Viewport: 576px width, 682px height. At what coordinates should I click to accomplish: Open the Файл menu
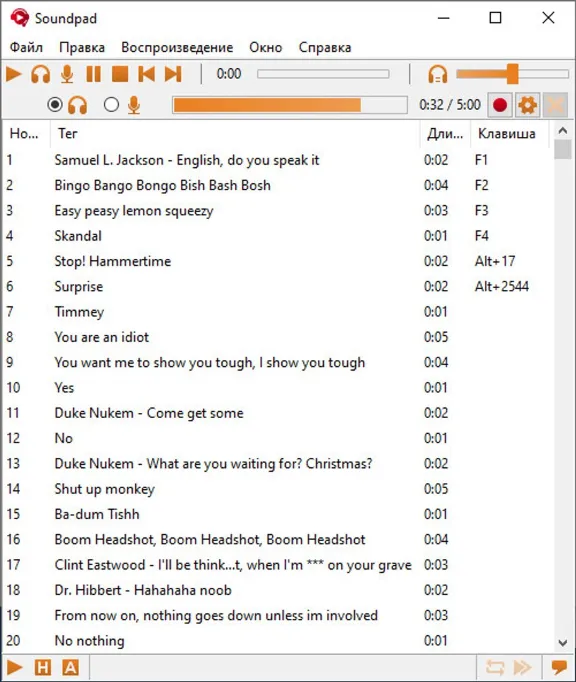[x=26, y=47]
